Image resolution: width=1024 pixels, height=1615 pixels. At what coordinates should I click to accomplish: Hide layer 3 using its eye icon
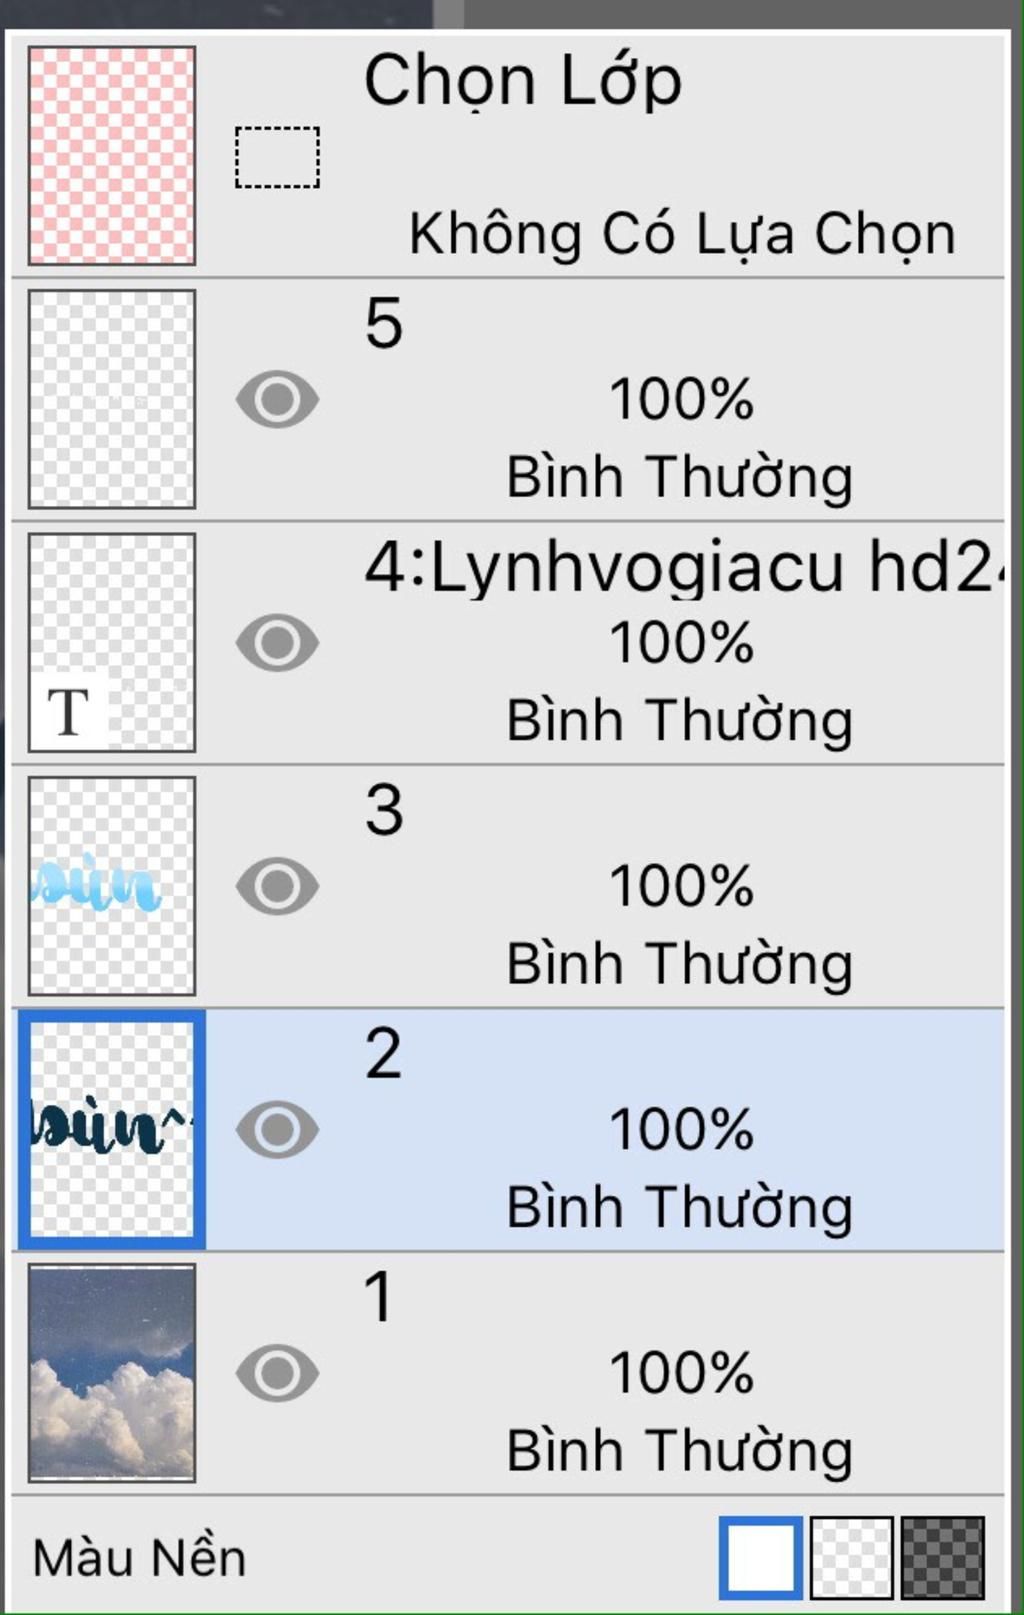coord(277,886)
